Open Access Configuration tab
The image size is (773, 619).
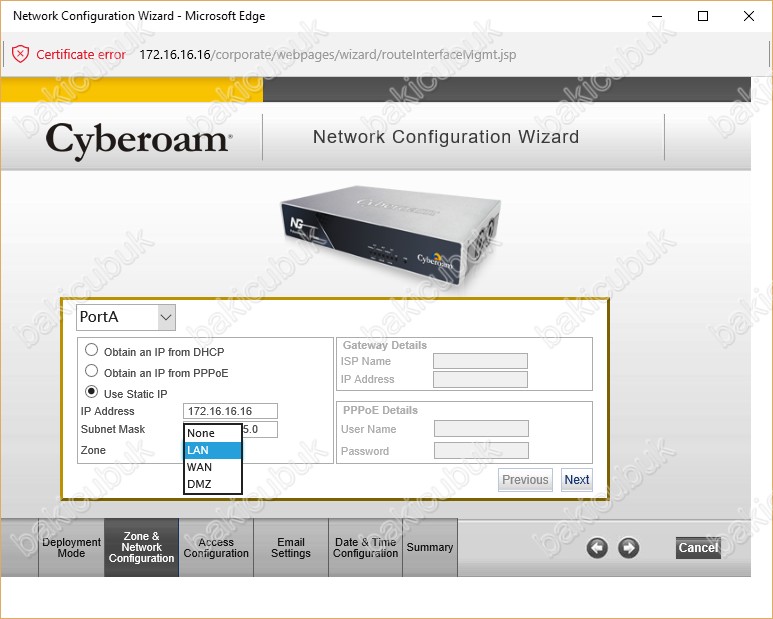[x=216, y=548]
